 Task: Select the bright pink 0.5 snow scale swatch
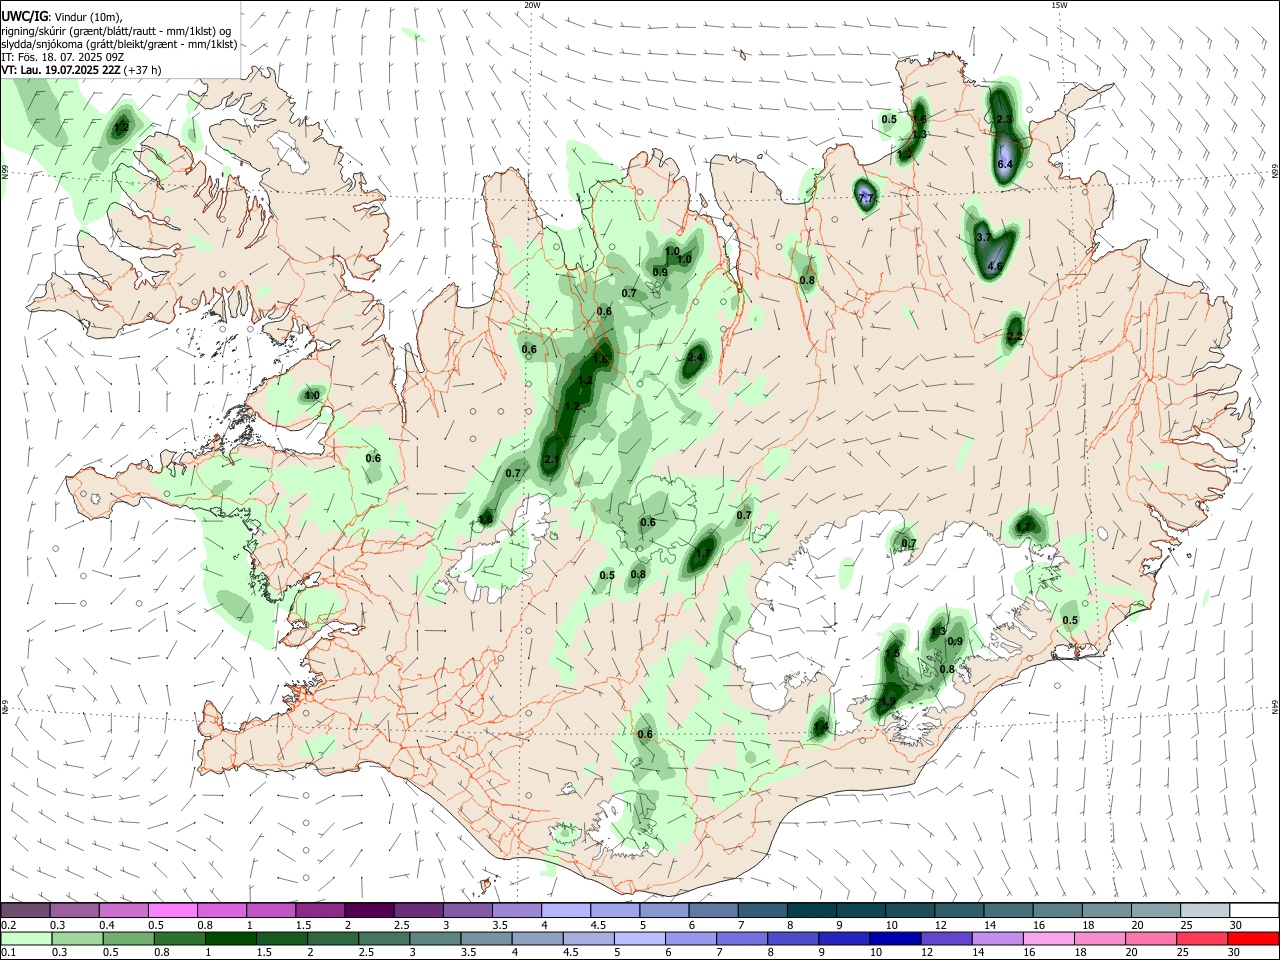(x=172, y=910)
